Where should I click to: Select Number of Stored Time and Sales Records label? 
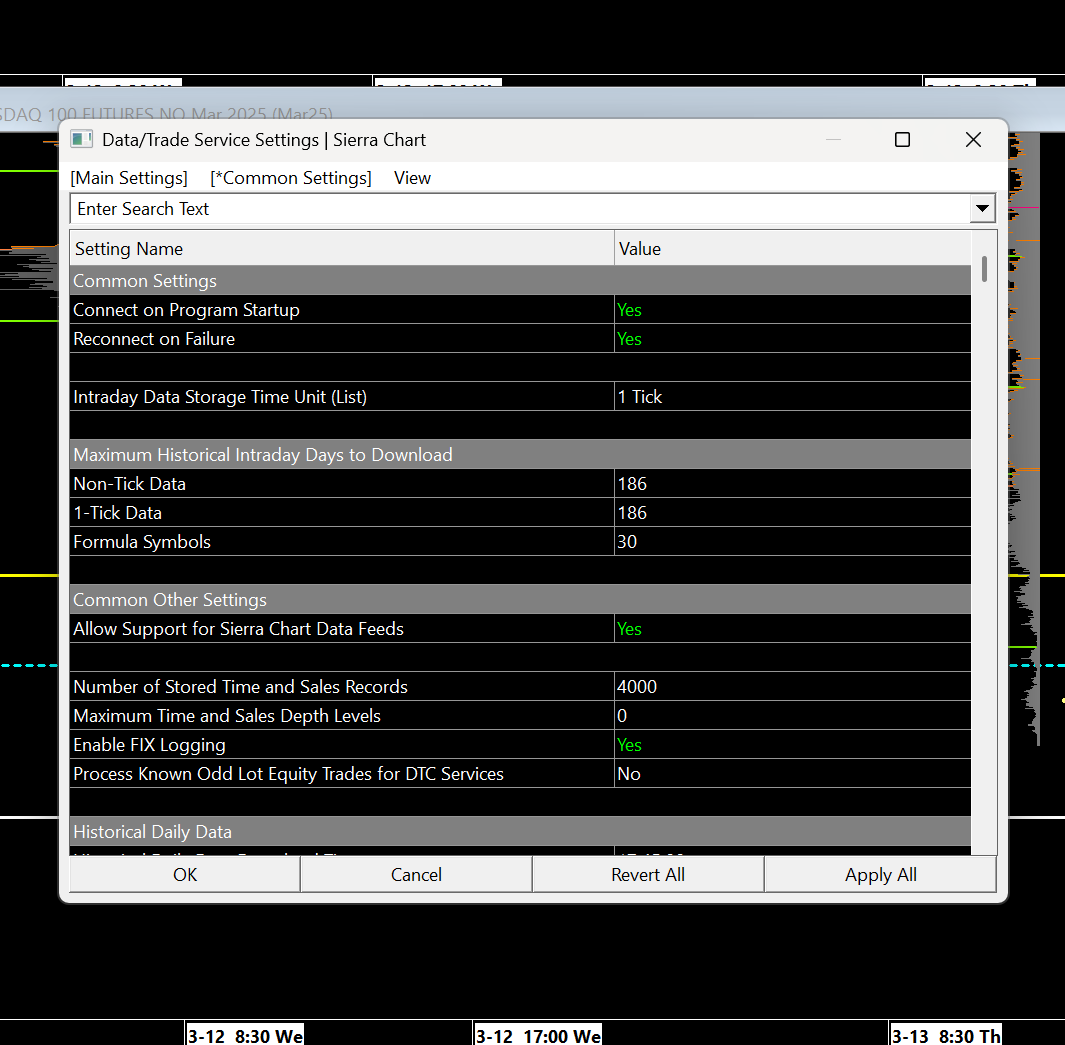pyautogui.click(x=240, y=686)
